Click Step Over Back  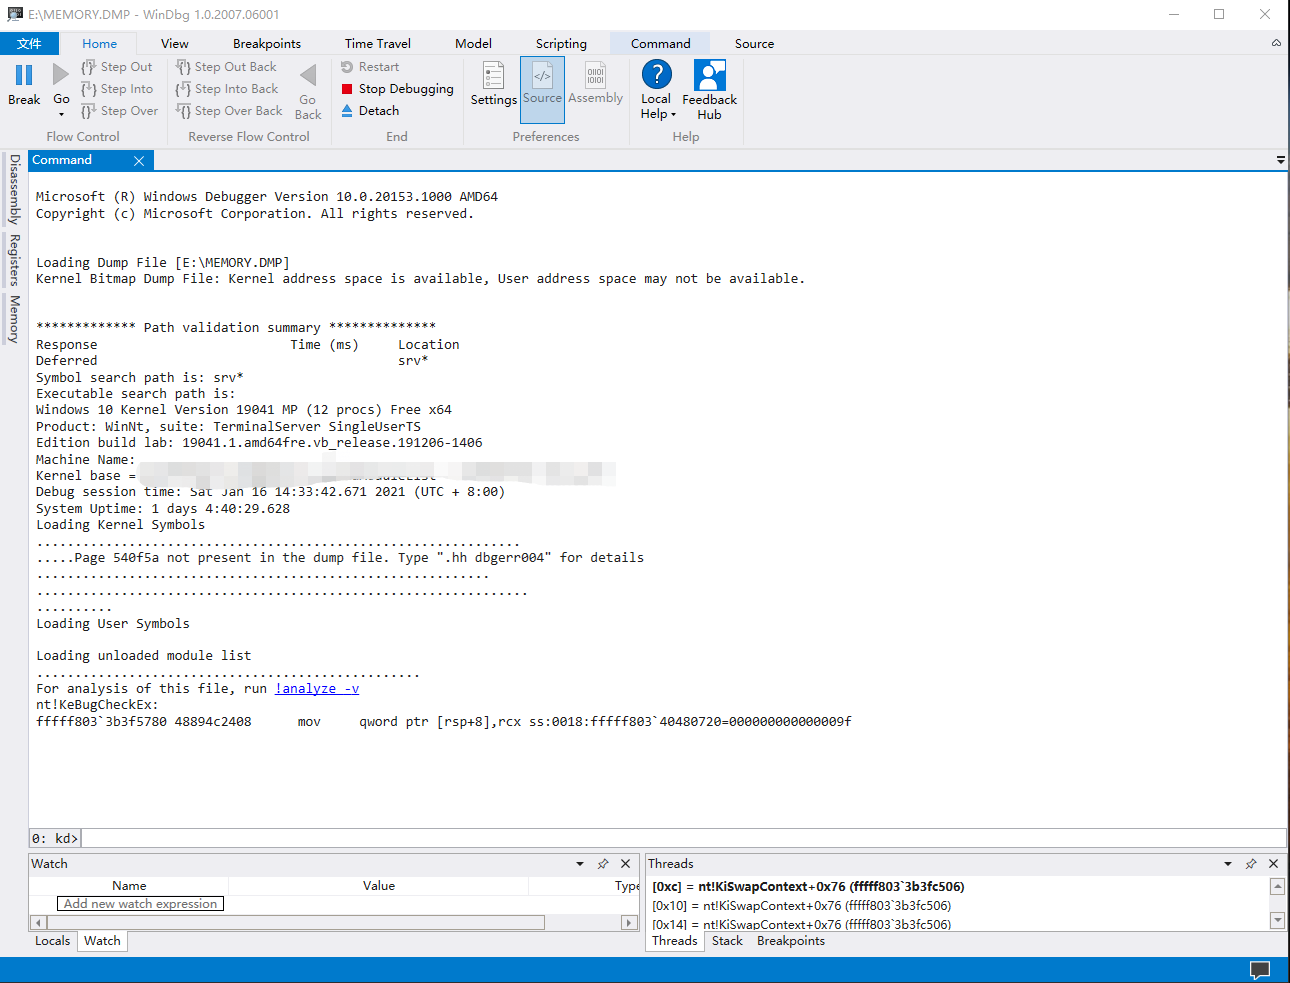(x=229, y=111)
